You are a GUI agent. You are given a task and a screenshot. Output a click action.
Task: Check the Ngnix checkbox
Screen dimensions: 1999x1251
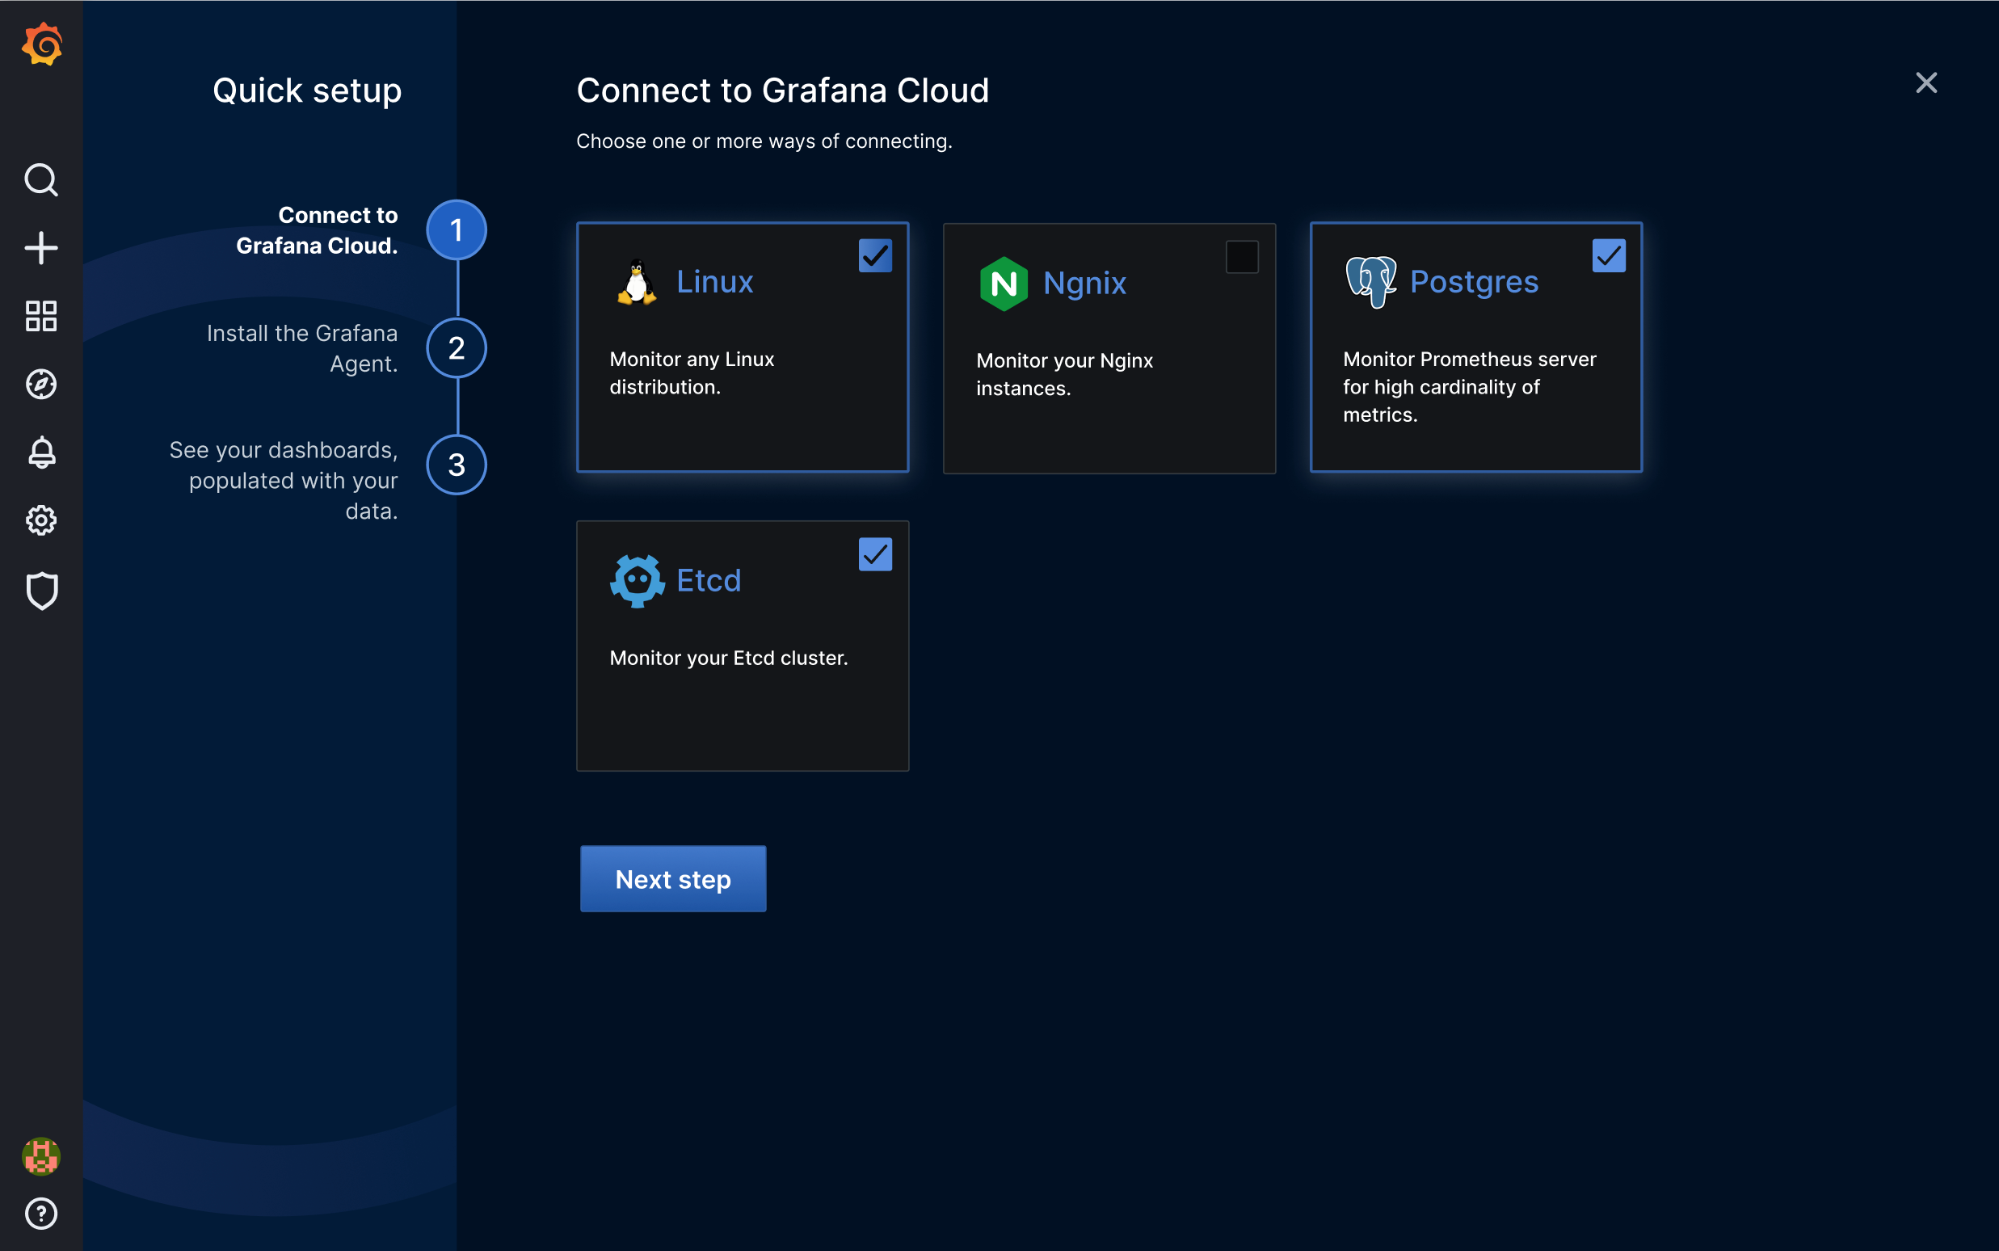click(1241, 257)
